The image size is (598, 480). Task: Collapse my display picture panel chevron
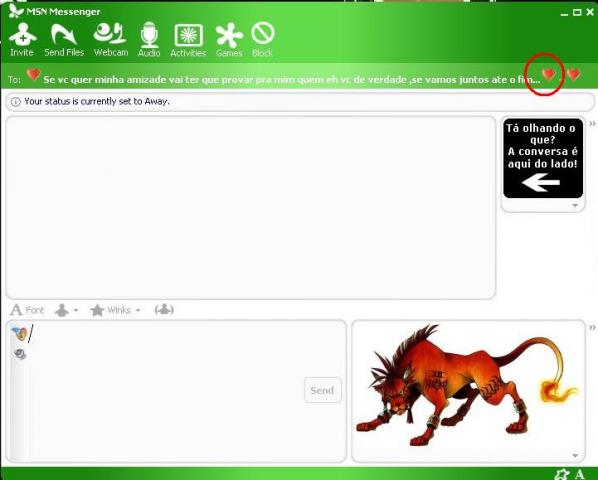[x=592, y=327]
